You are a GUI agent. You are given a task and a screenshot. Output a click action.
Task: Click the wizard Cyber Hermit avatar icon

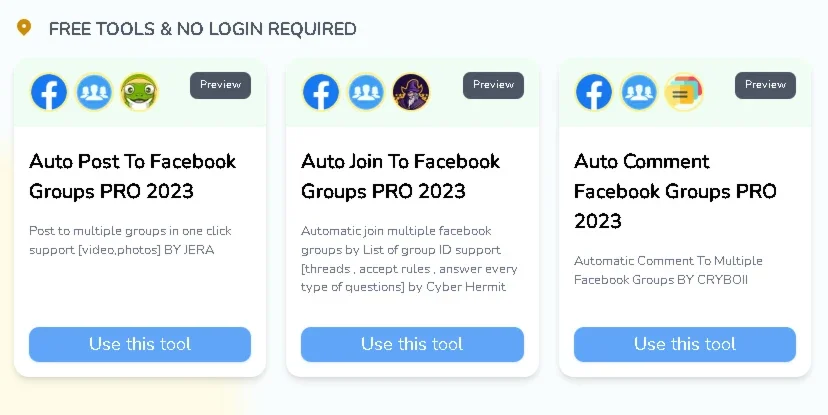(411, 92)
